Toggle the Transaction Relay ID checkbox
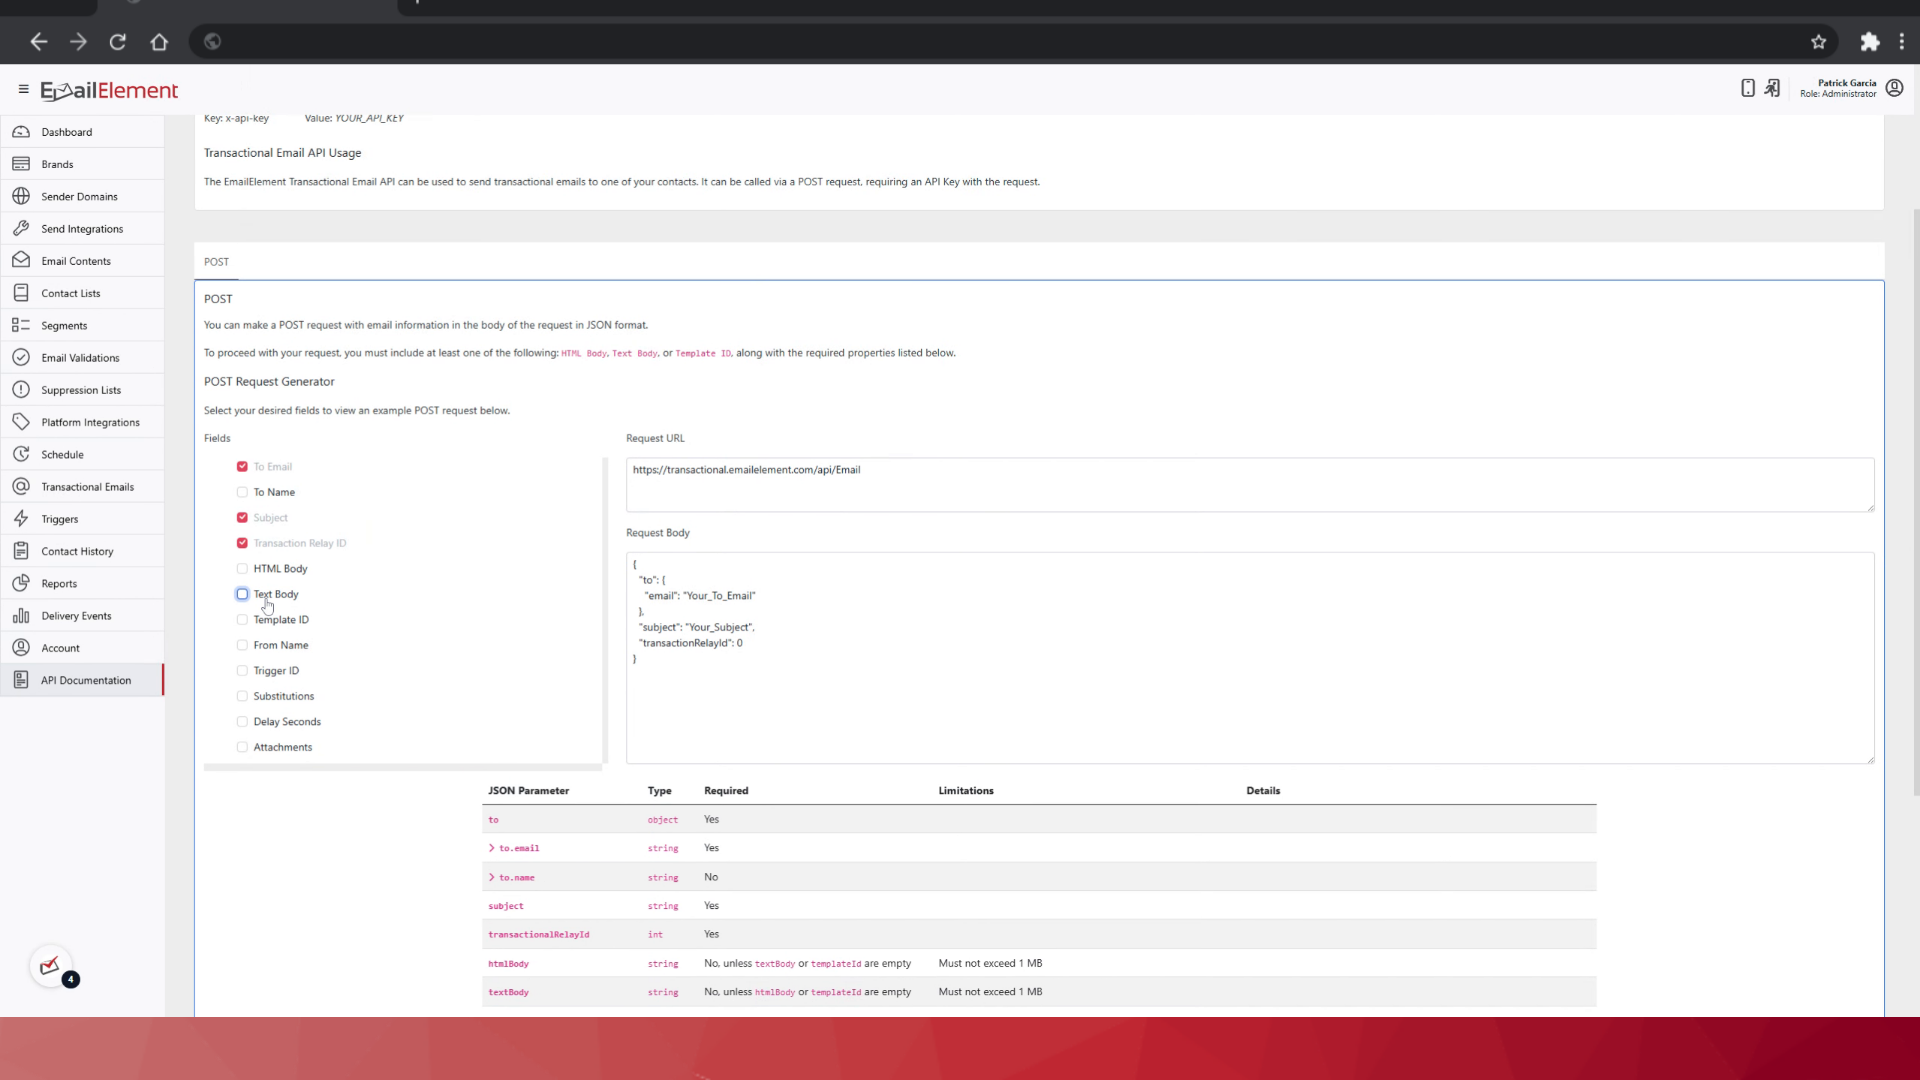Image resolution: width=1920 pixels, height=1080 pixels. (242, 543)
